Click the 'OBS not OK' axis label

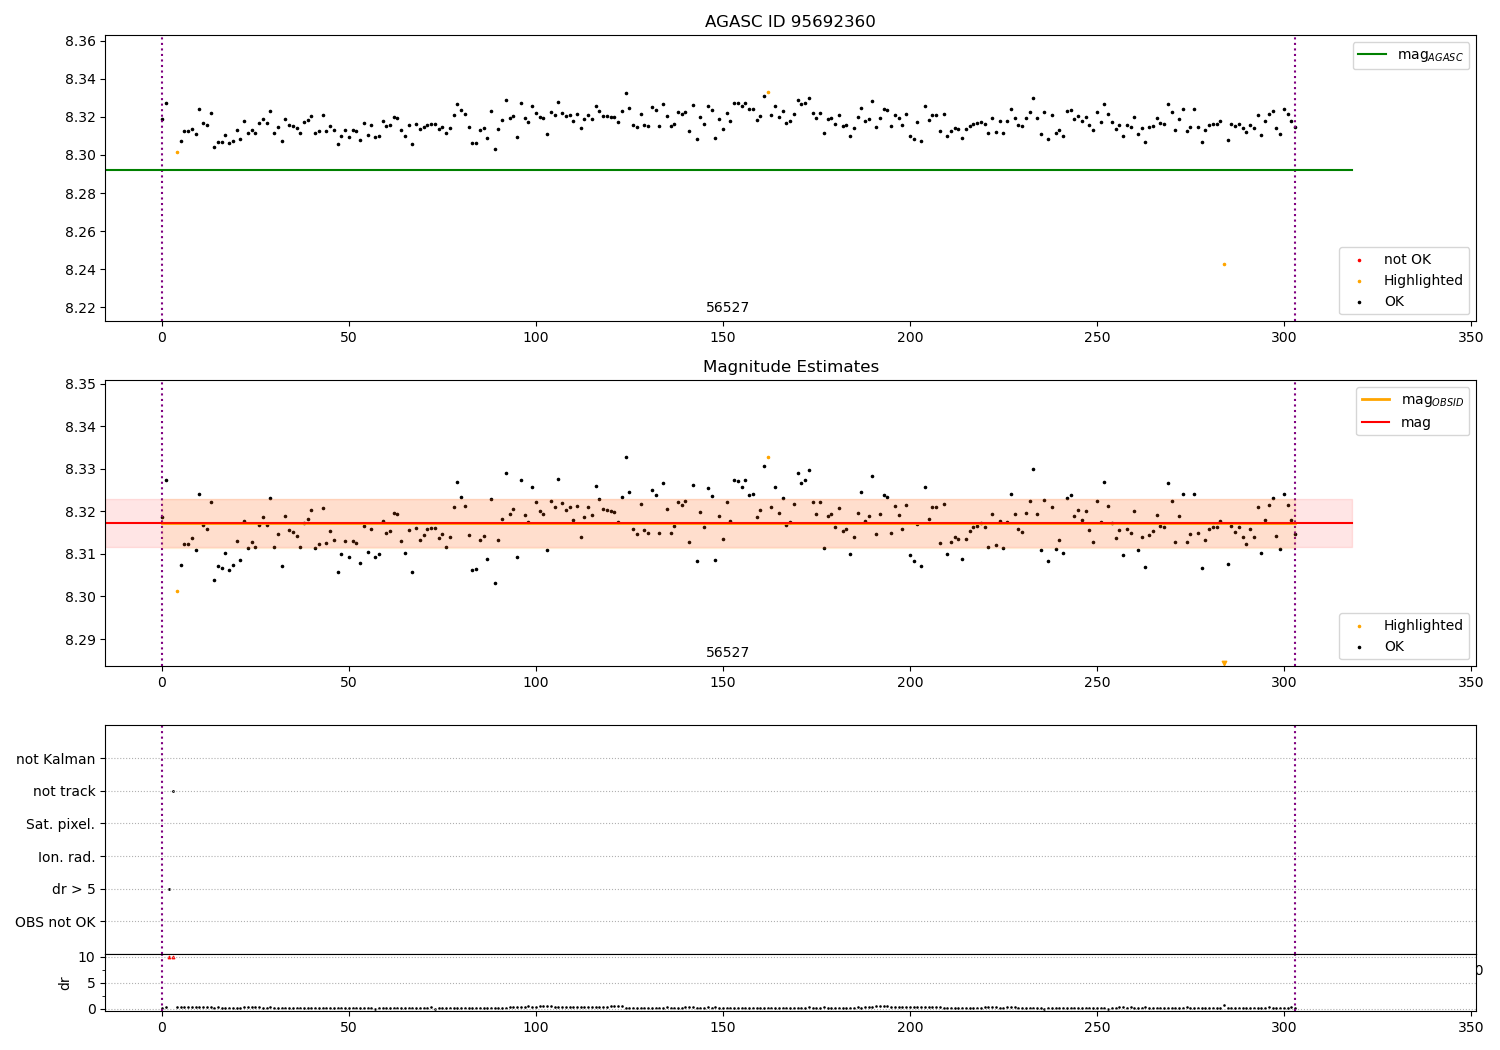[56, 922]
